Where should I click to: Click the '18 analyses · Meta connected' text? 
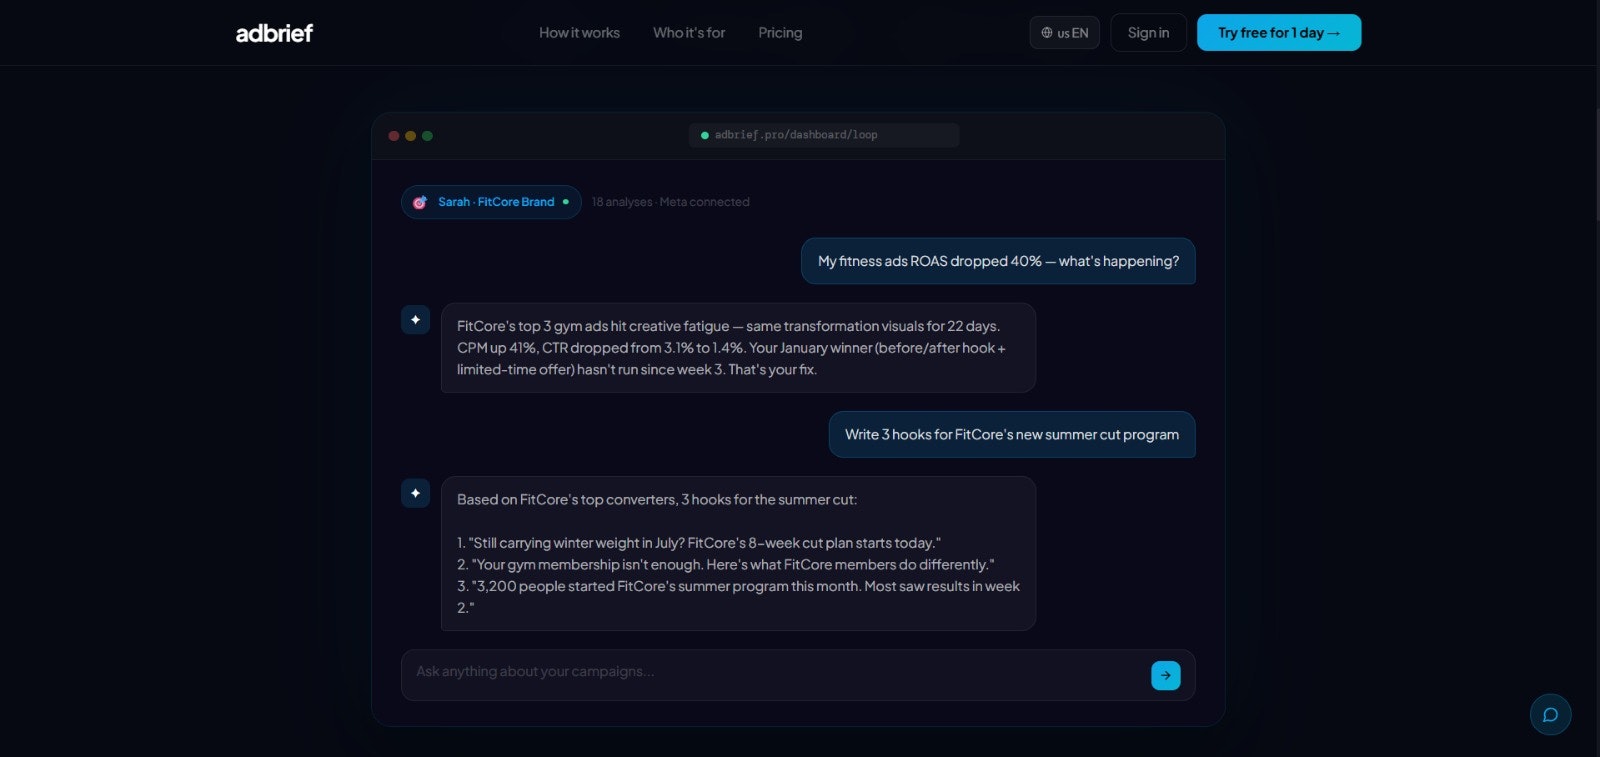(670, 202)
